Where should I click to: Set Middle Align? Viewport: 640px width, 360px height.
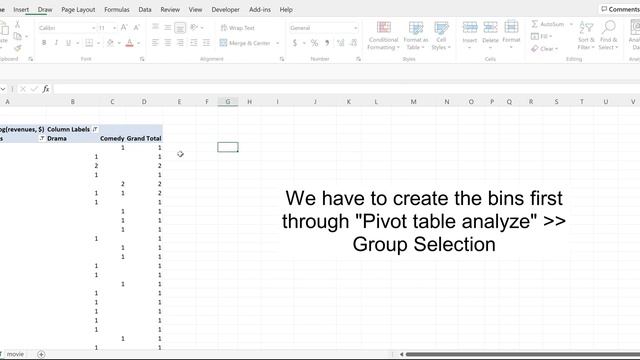[x=168, y=27]
